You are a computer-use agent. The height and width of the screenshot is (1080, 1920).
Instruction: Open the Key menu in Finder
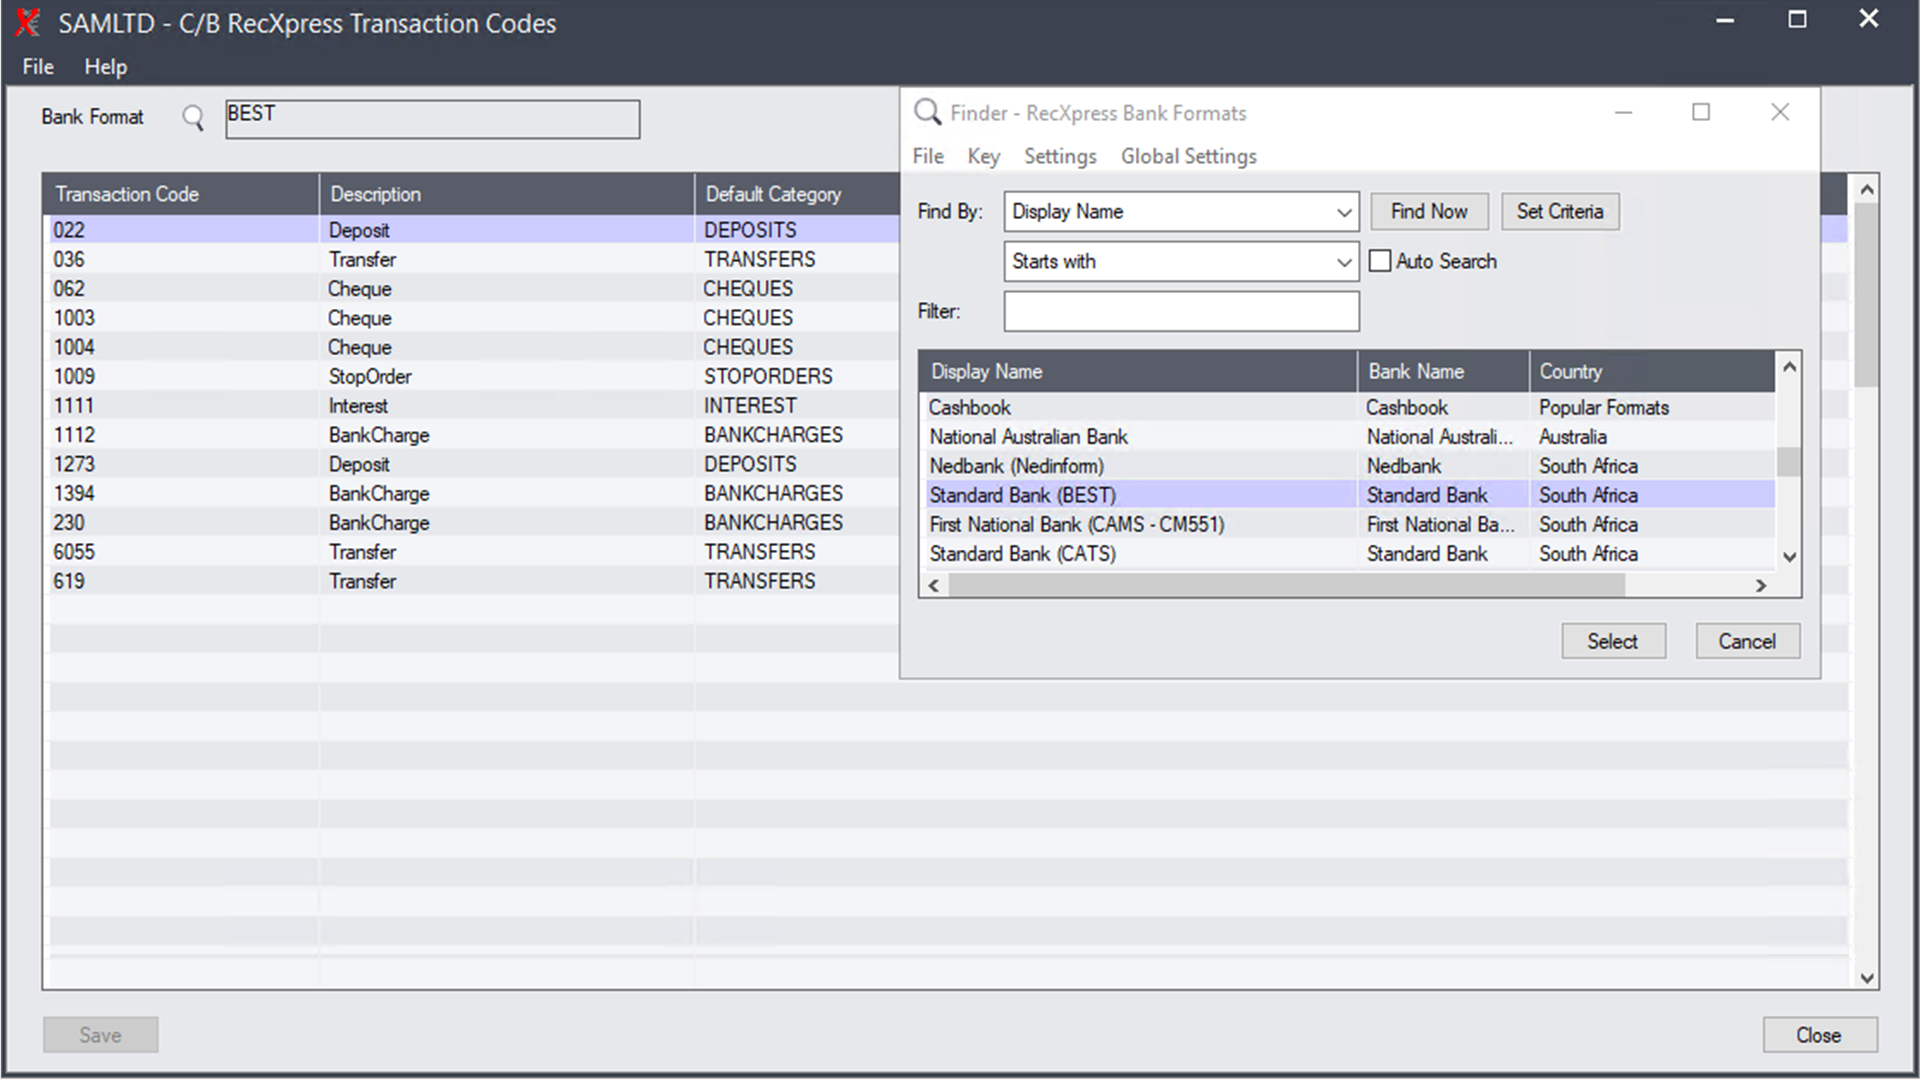[x=983, y=156]
